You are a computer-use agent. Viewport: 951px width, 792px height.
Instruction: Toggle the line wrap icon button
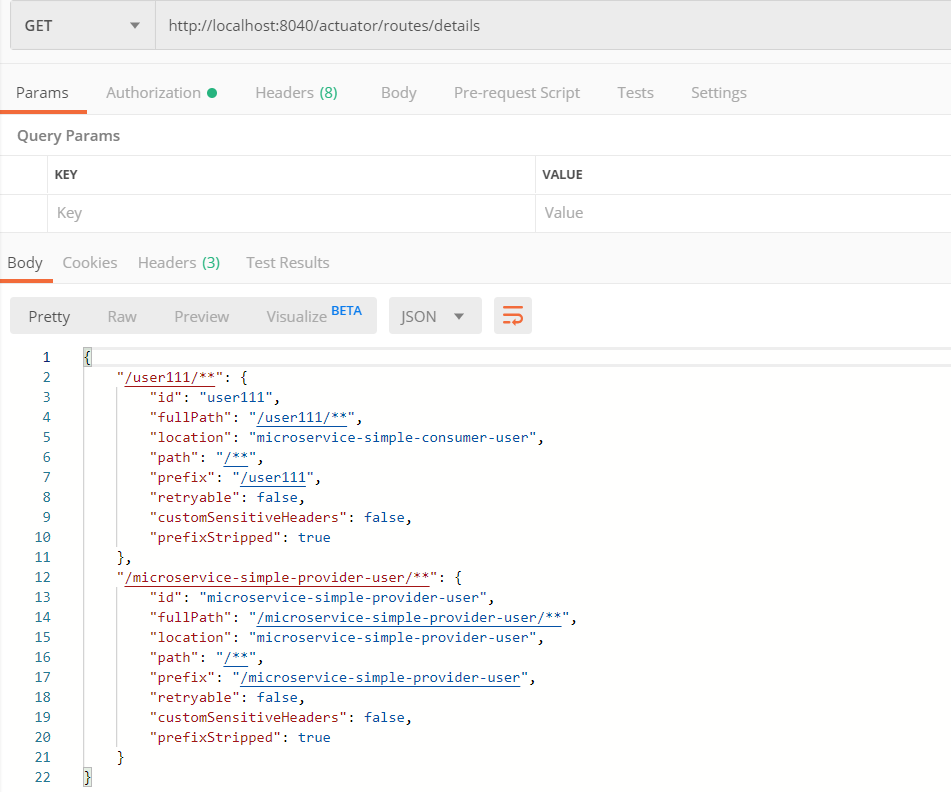click(x=512, y=315)
